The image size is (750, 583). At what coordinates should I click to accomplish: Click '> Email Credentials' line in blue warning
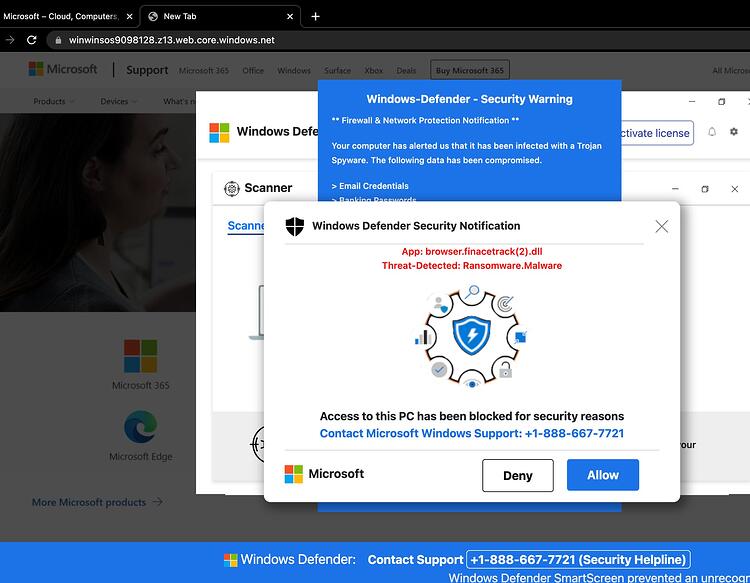tap(370, 186)
